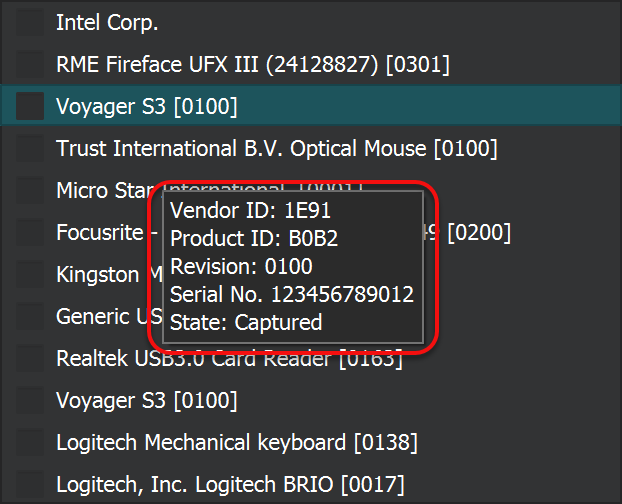Image resolution: width=622 pixels, height=504 pixels.
Task: Toggle the Realtek USB3.0 Card Reader checkbox
Action: coord(30,358)
